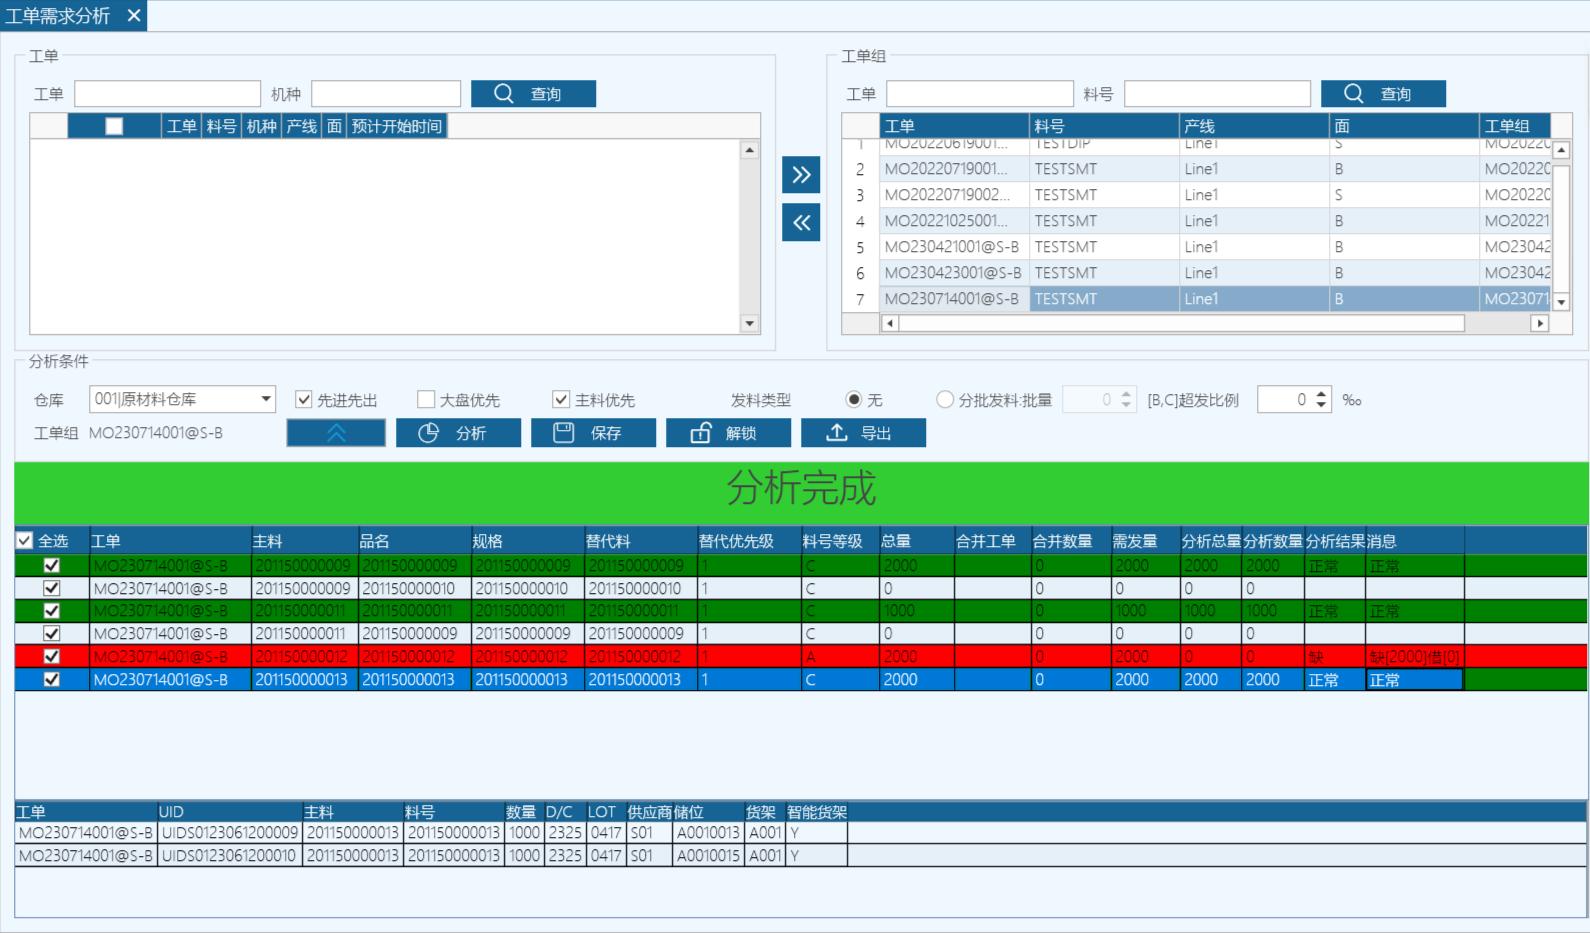Select row MO230714001@S-B in 工单组 grid
The width and height of the screenshot is (1590, 933).
point(1196,299)
